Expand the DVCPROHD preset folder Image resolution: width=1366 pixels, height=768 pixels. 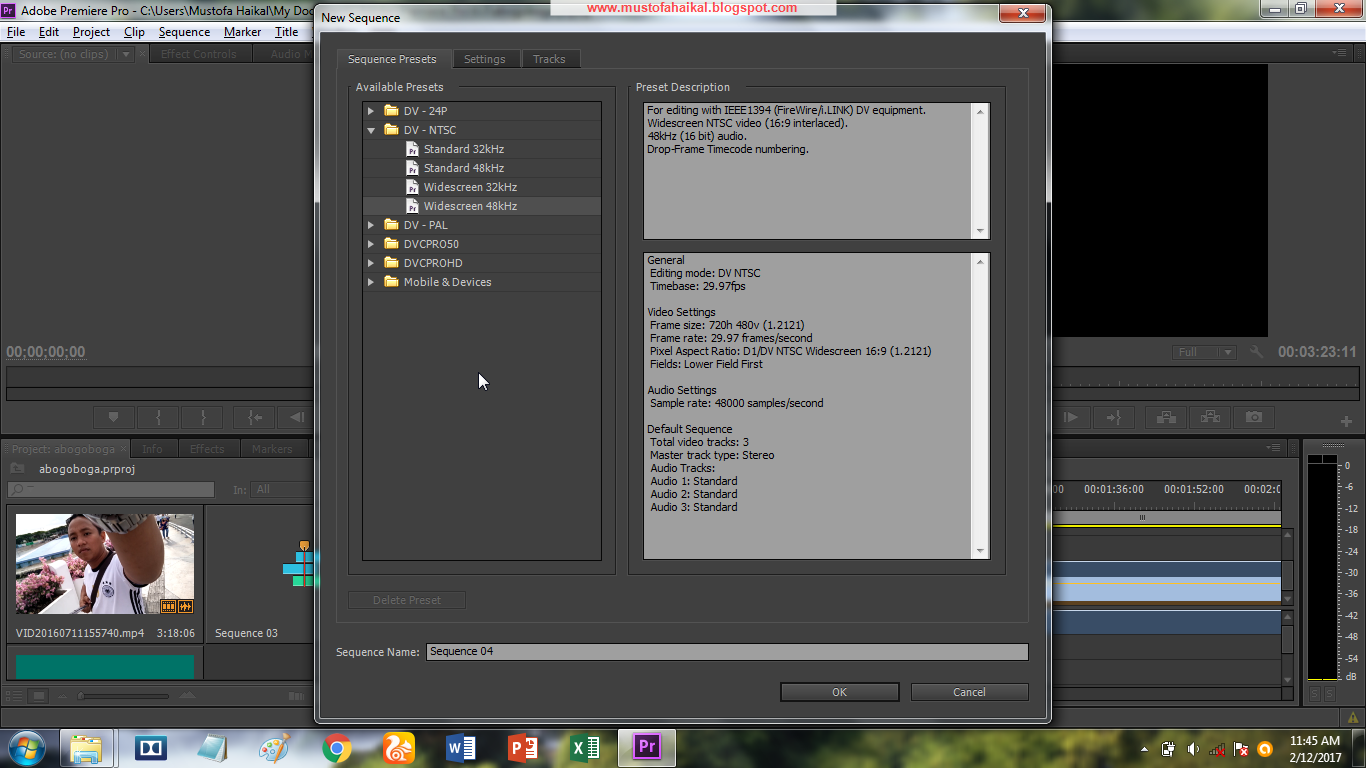point(371,263)
